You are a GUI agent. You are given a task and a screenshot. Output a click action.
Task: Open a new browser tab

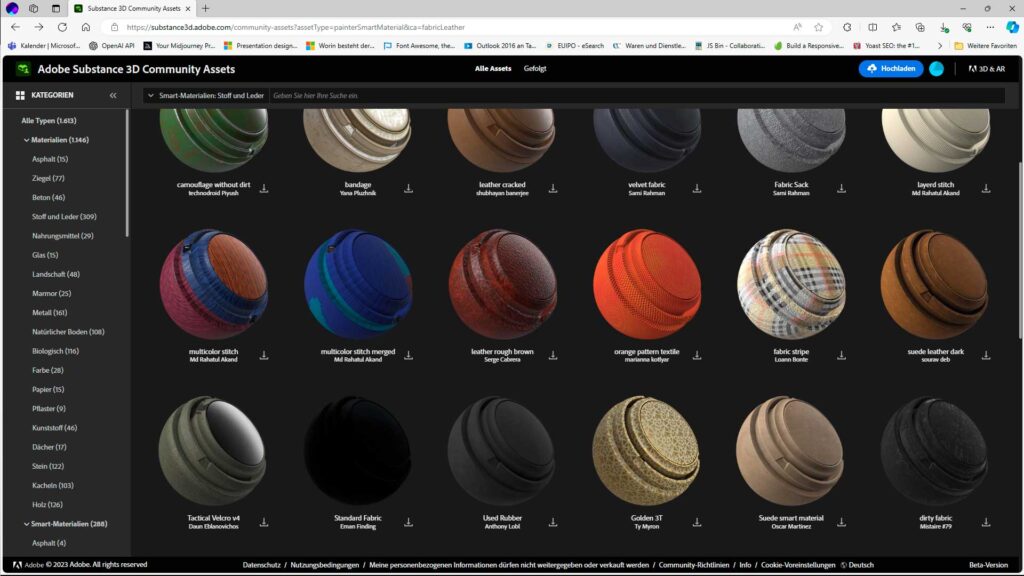click(206, 8)
